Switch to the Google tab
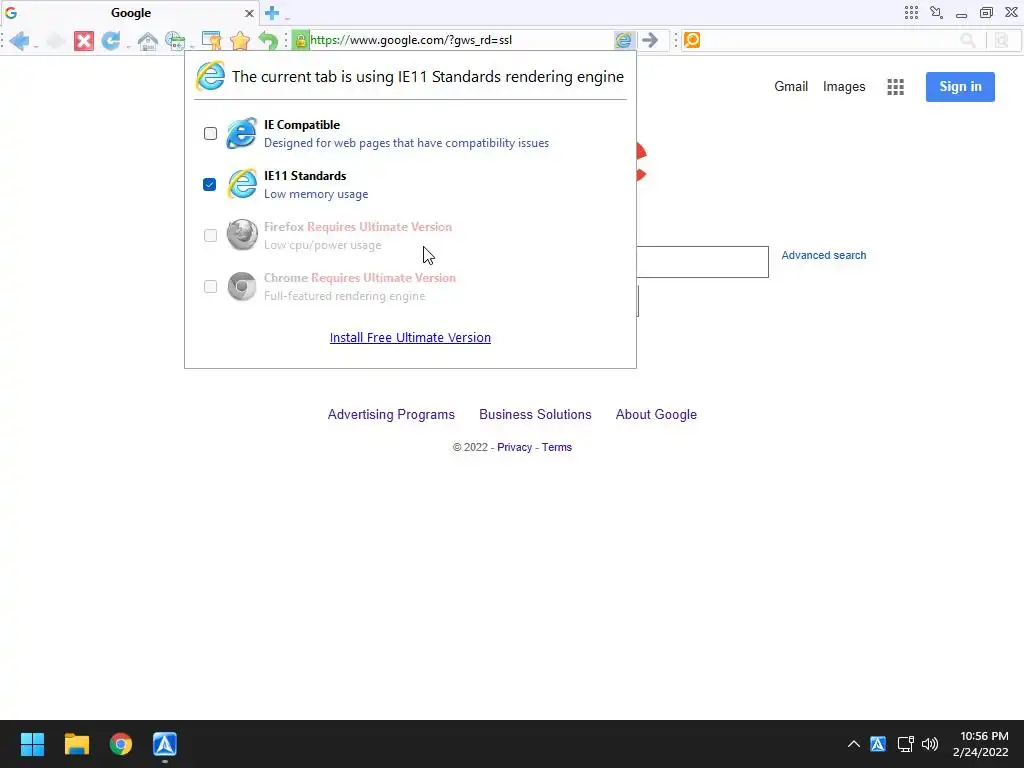The width and height of the screenshot is (1024, 768). click(131, 13)
